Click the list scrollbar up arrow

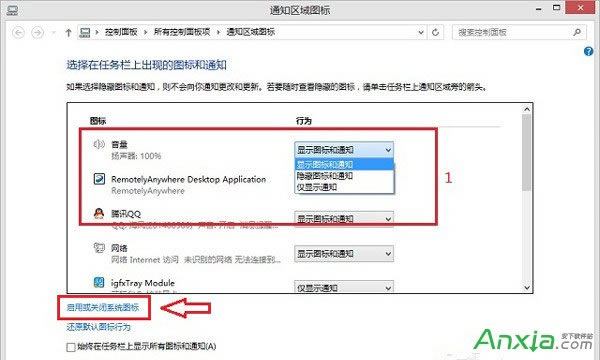527,109
